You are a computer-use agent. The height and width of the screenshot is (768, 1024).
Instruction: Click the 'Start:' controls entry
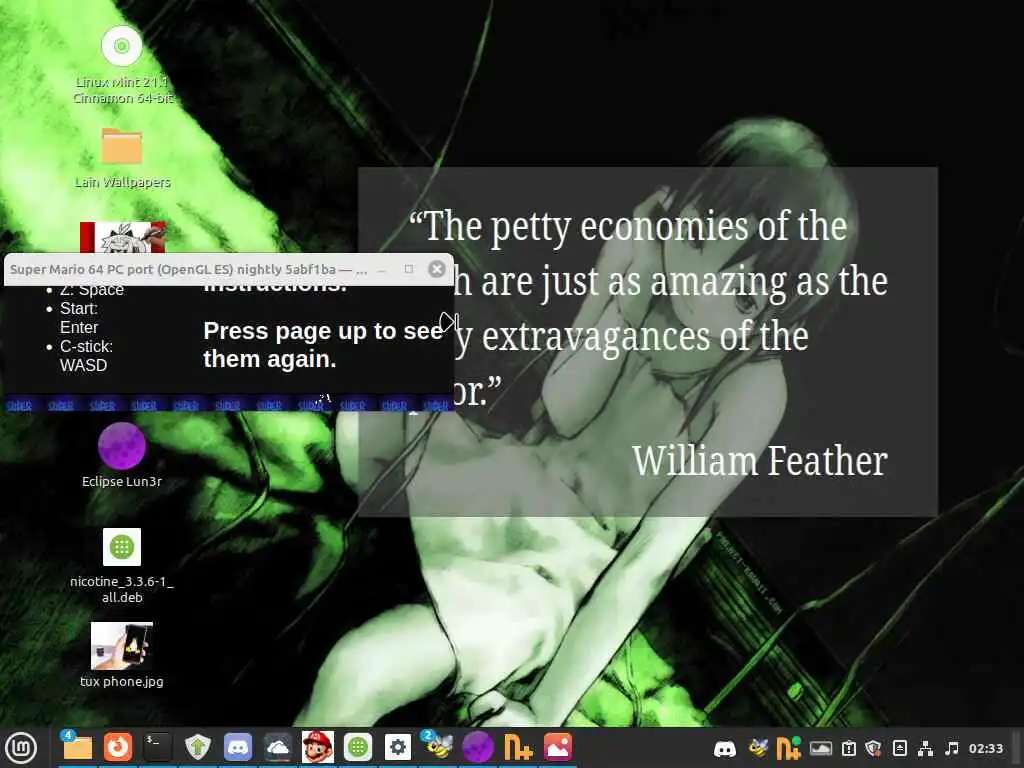[79, 308]
